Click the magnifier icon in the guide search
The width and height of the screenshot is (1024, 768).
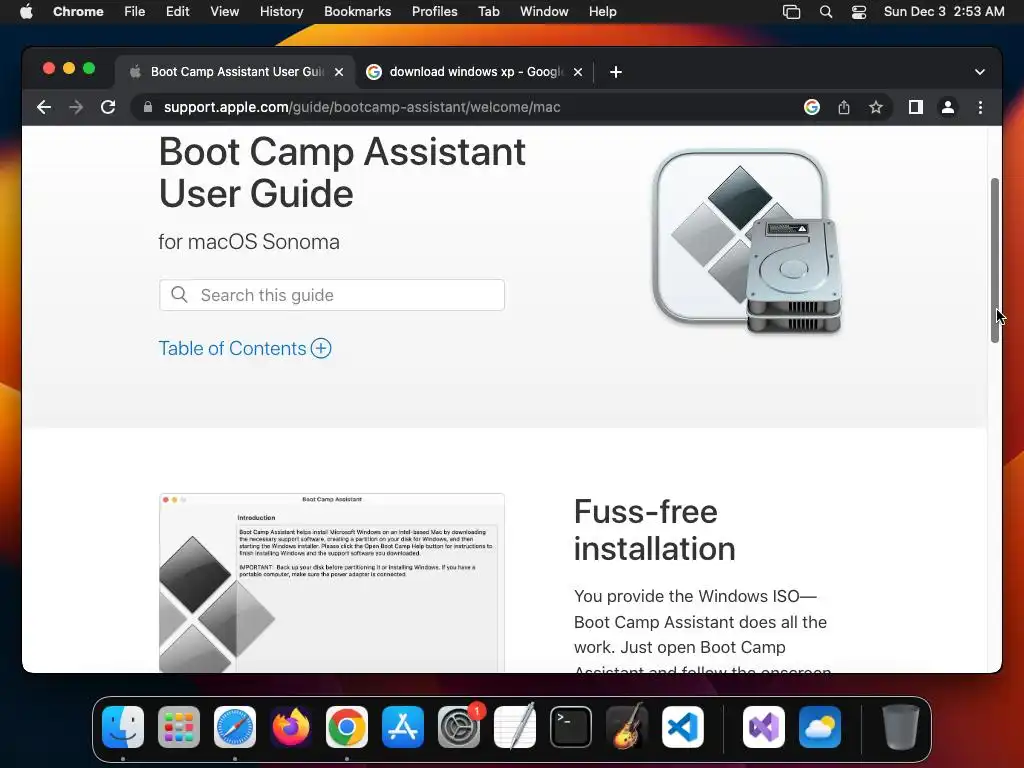180,295
